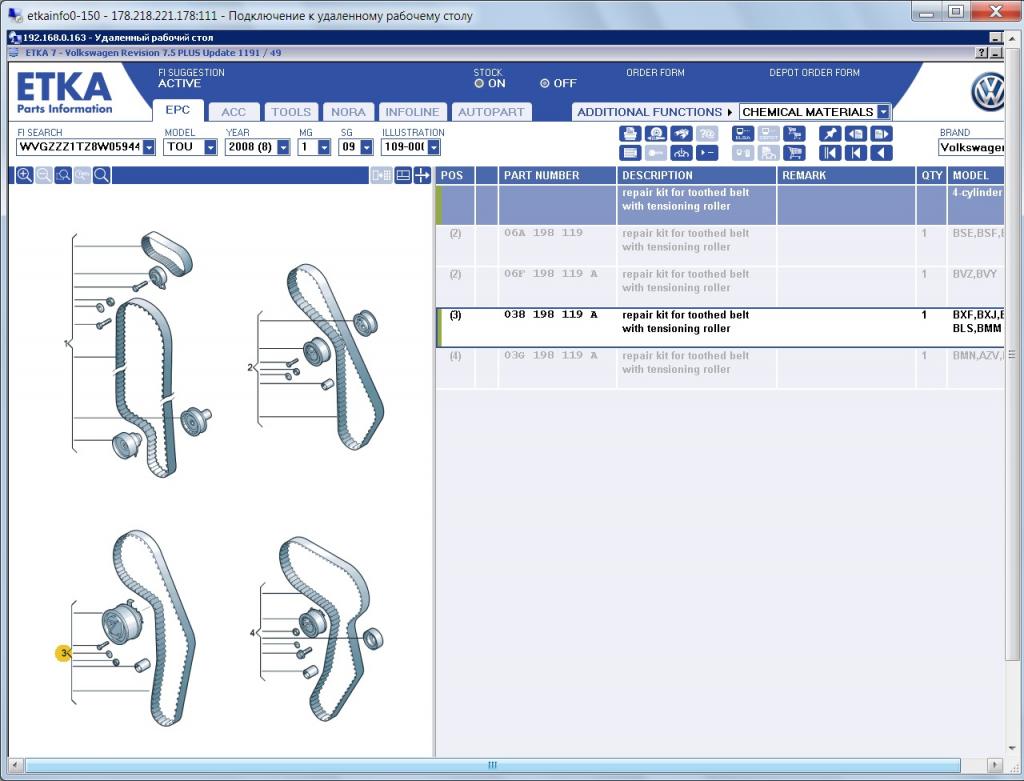The height and width of the screenshot is (781, 1024).
Task: Open the YEAR dropdown showing 2008 (8)
Action: pos(283,147)
